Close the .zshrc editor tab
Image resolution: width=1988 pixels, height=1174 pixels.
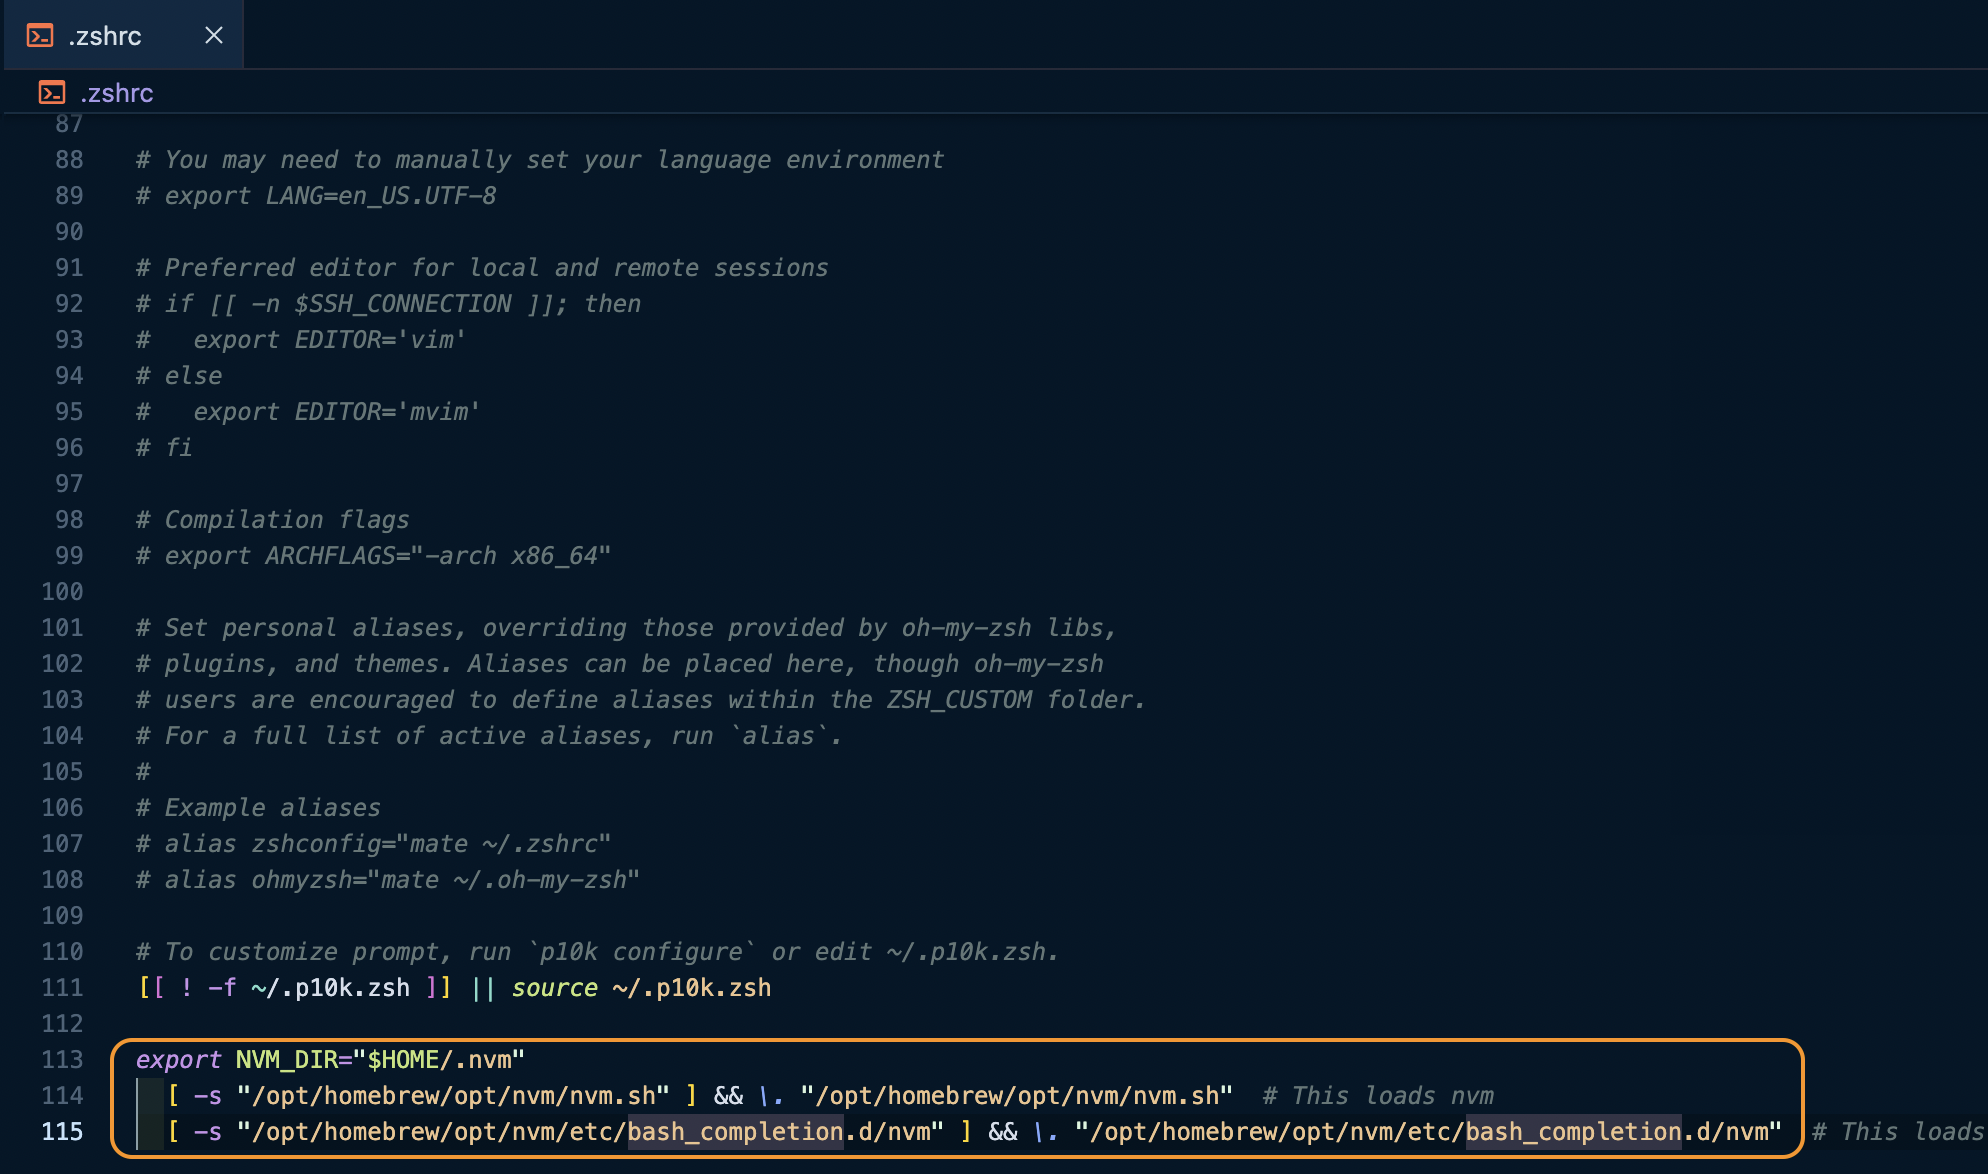pos(213,36)
